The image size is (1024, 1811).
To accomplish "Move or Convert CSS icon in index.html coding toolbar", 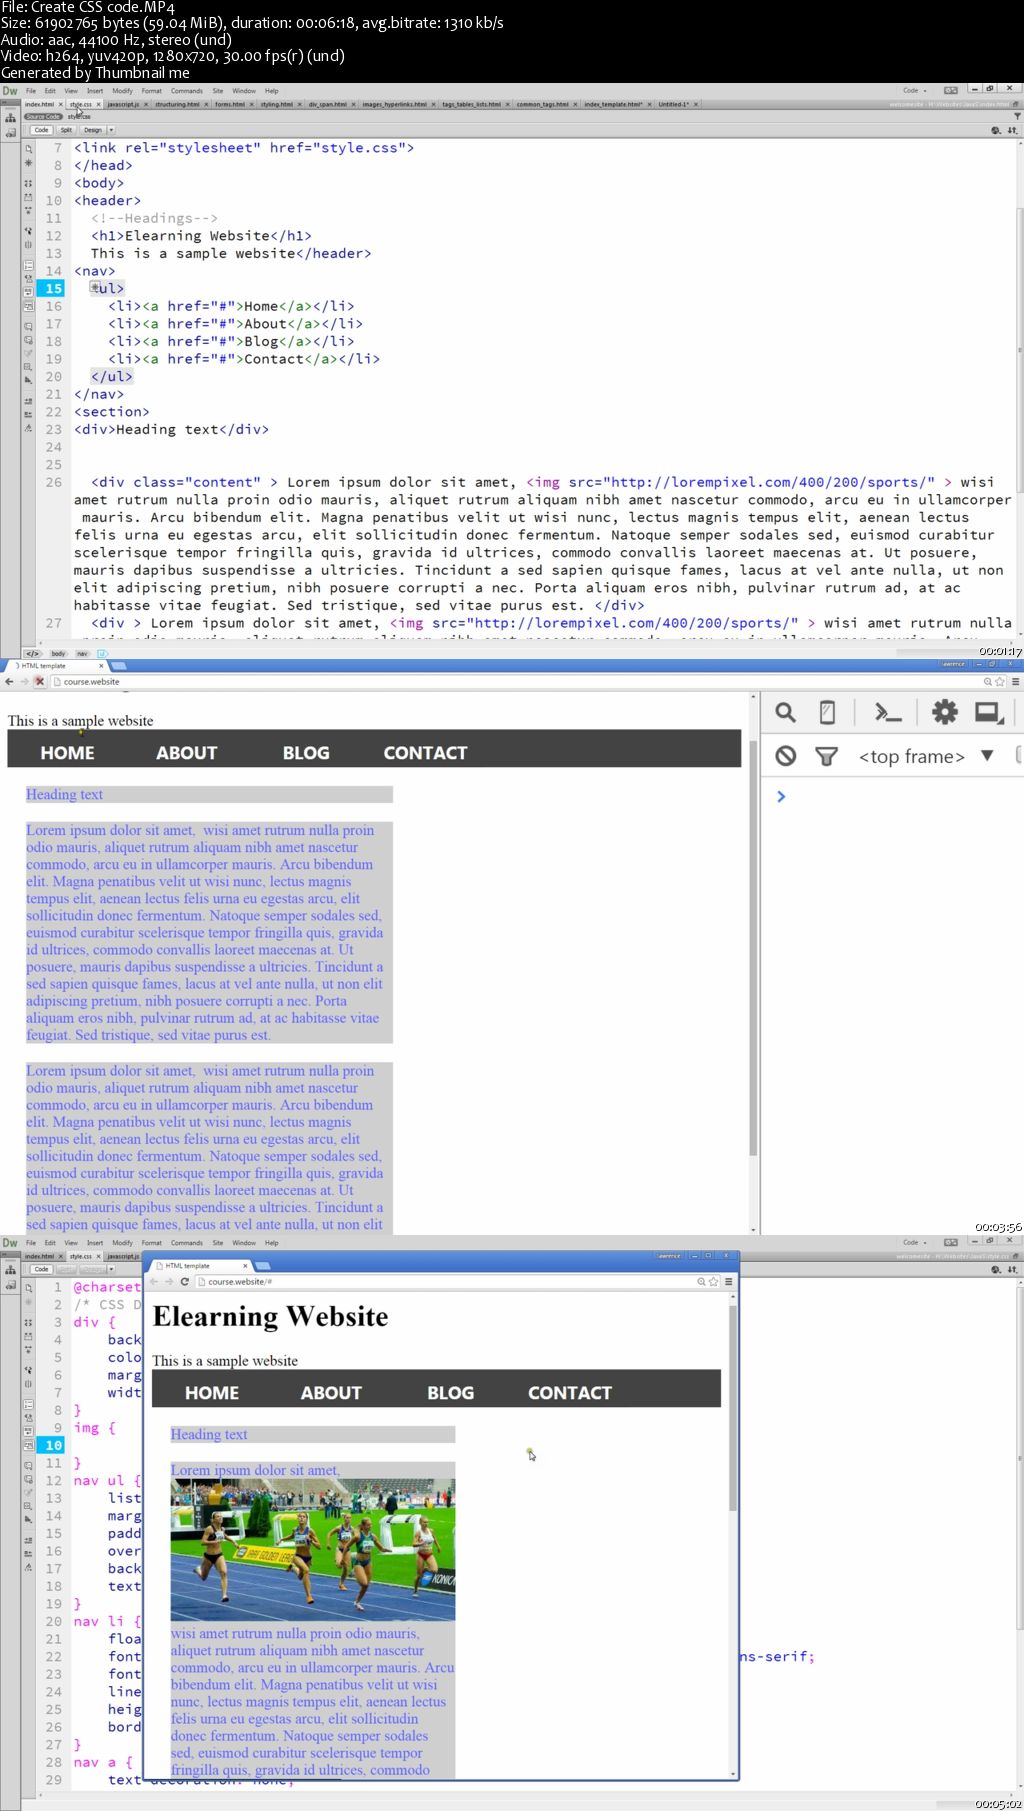I will point(28,380).
